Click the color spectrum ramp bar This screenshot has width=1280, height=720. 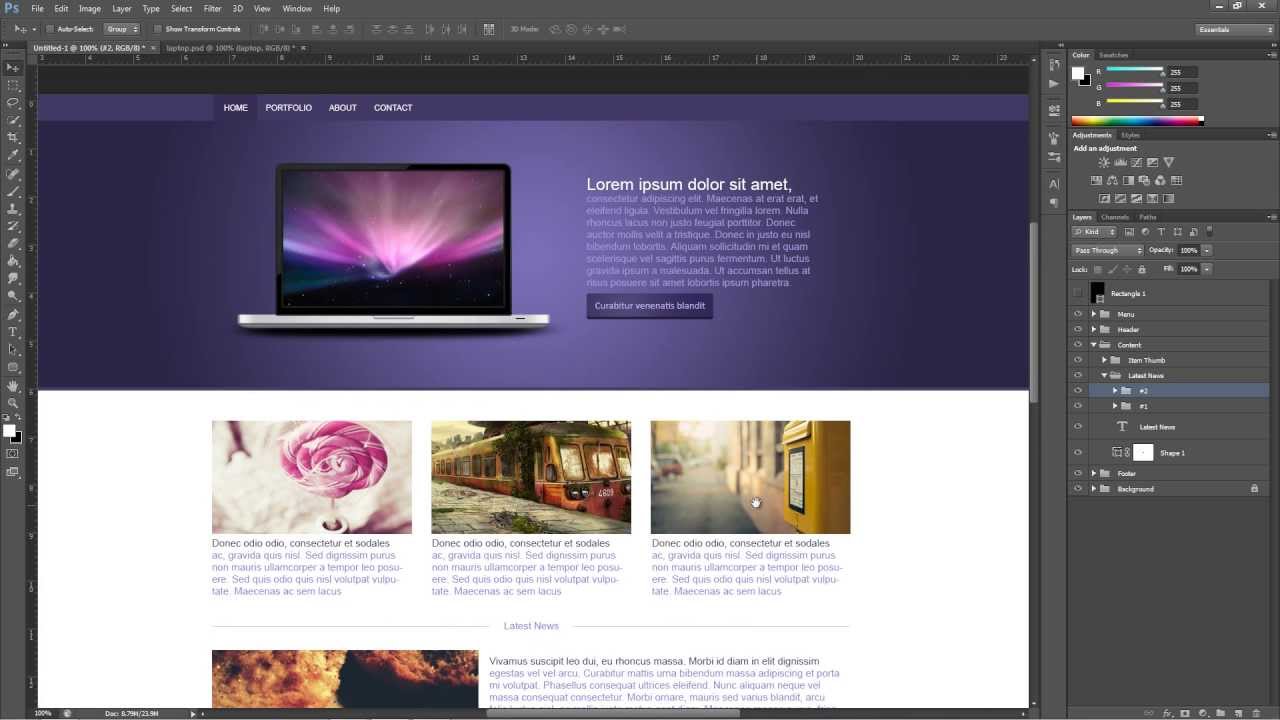[x=1137, y=121]
